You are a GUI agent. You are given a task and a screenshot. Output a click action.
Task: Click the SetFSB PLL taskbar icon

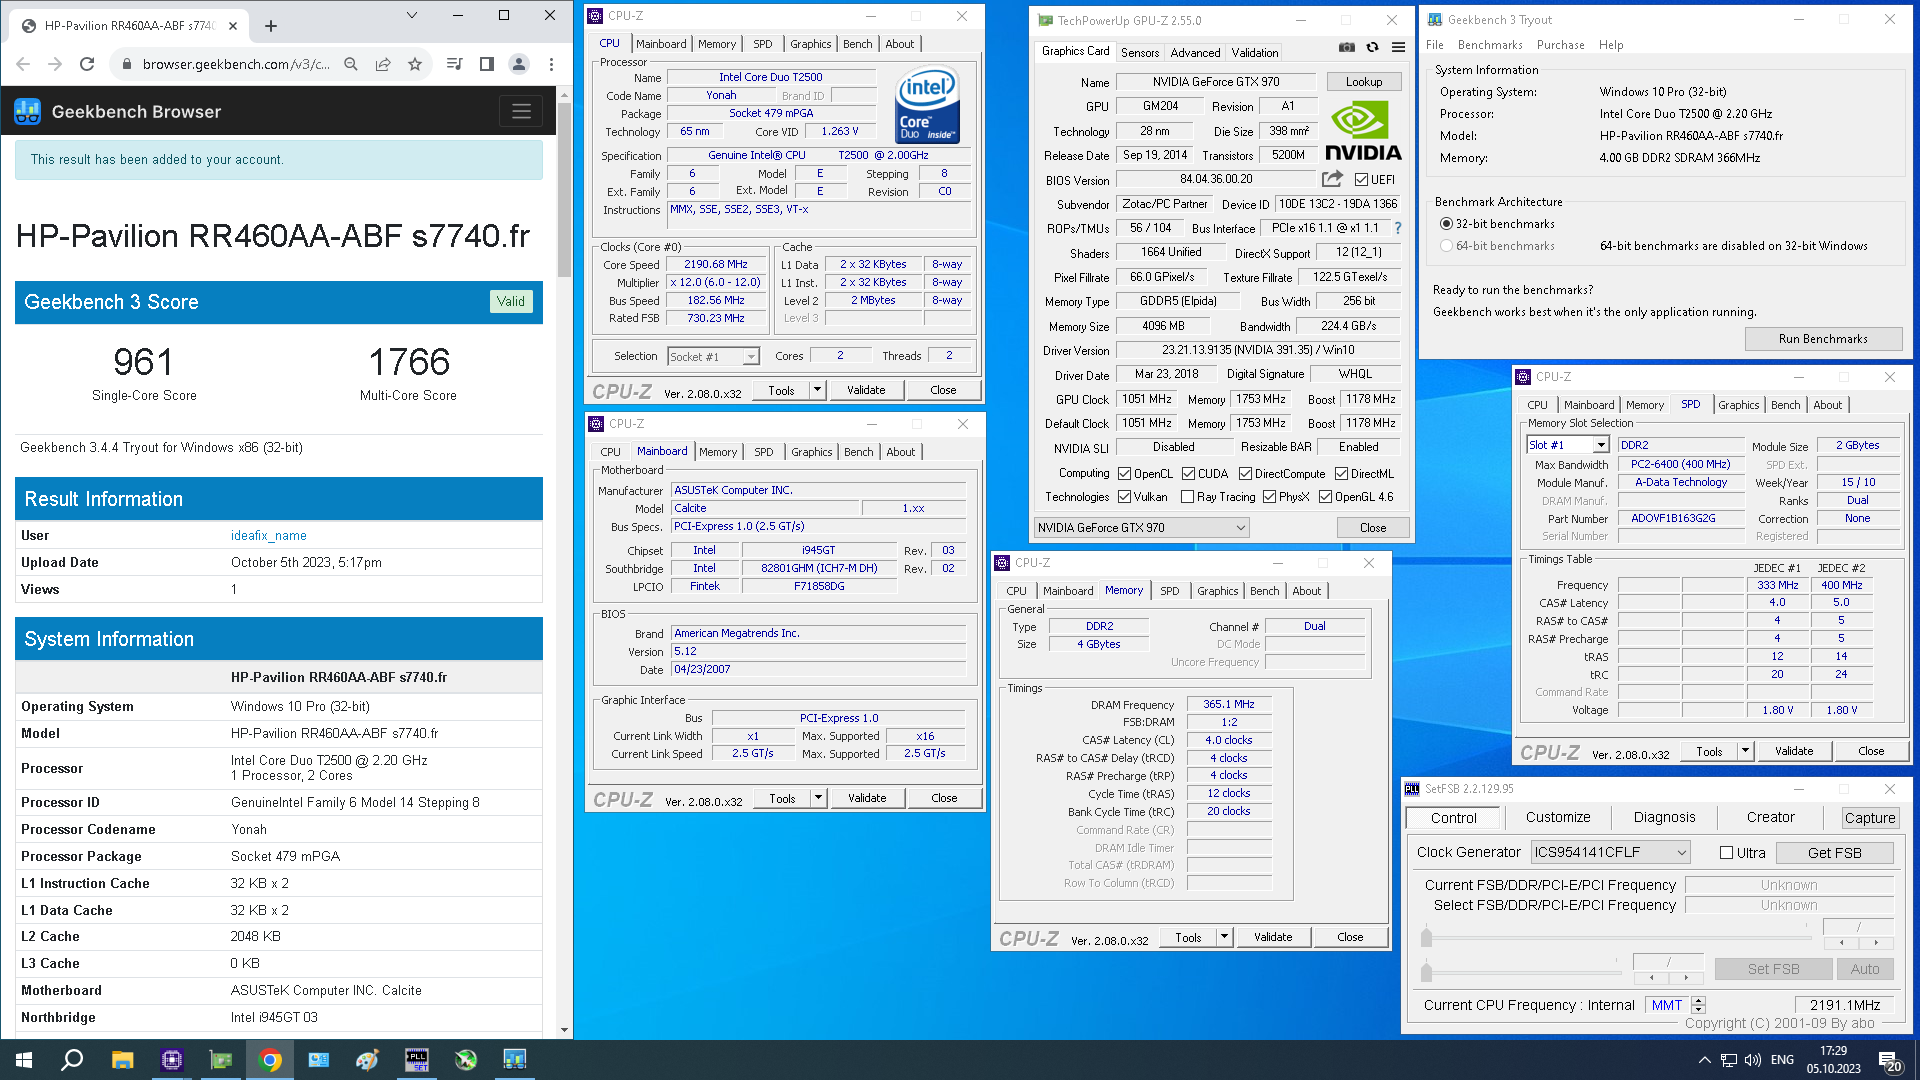[416, 1060]
